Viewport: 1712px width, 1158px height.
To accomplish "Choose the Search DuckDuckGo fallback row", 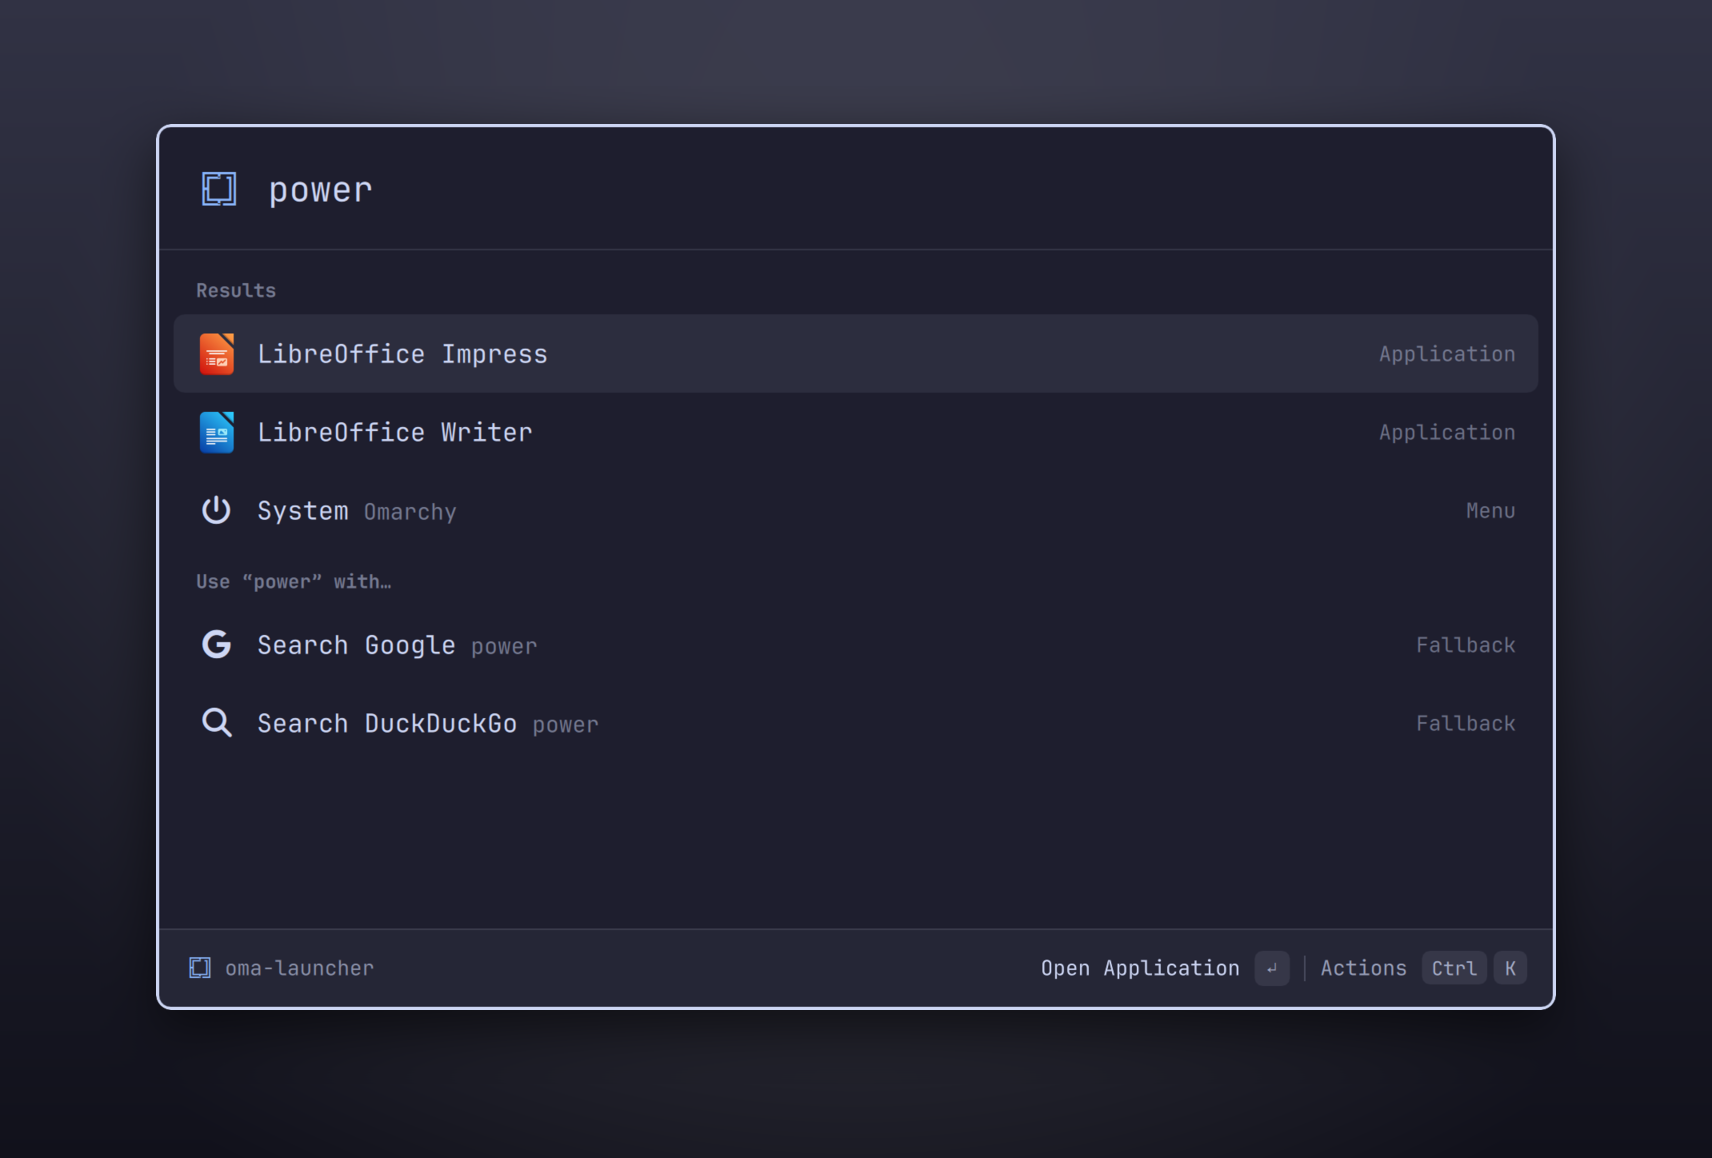I will click(x=855, y=723).
